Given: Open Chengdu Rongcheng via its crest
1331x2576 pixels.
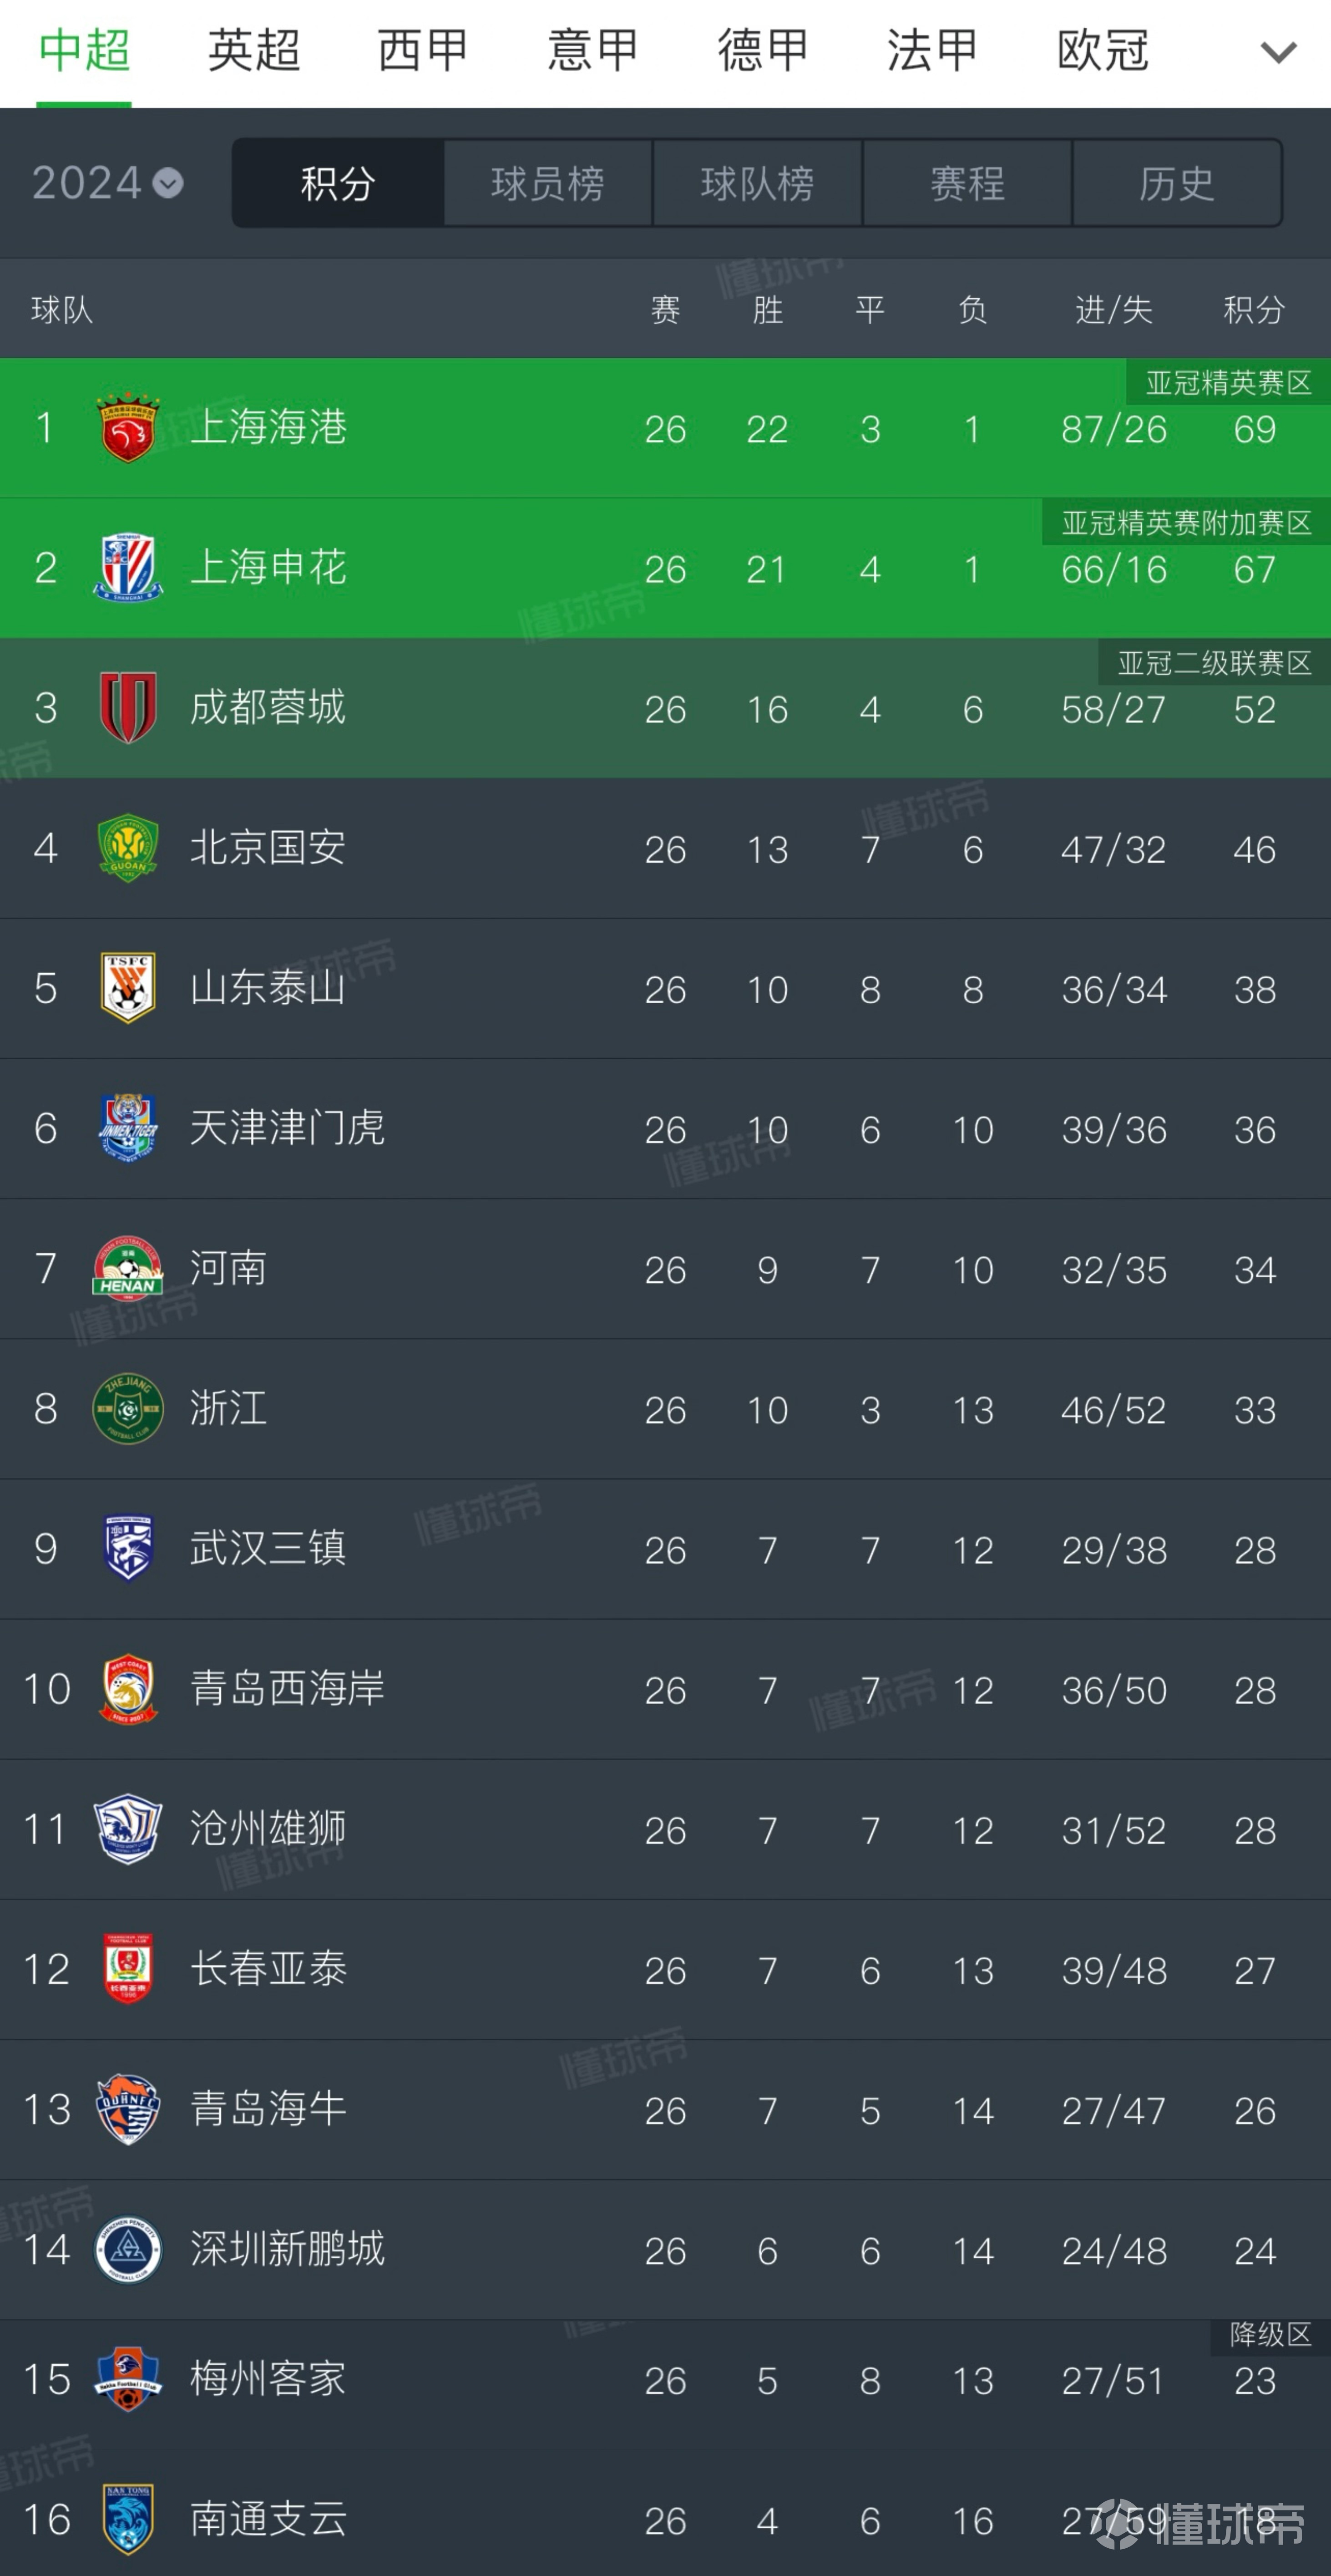Looking at the screenshot, I should coord(128,708).
